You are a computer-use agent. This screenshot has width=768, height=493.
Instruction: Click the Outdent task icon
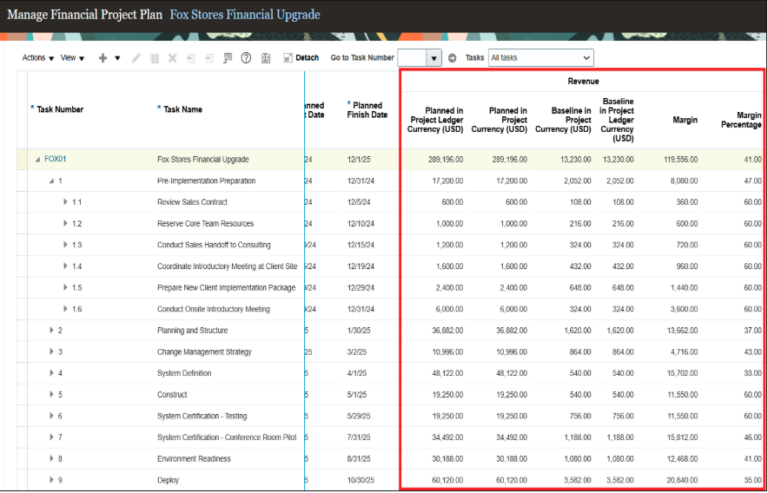(191, 58)
